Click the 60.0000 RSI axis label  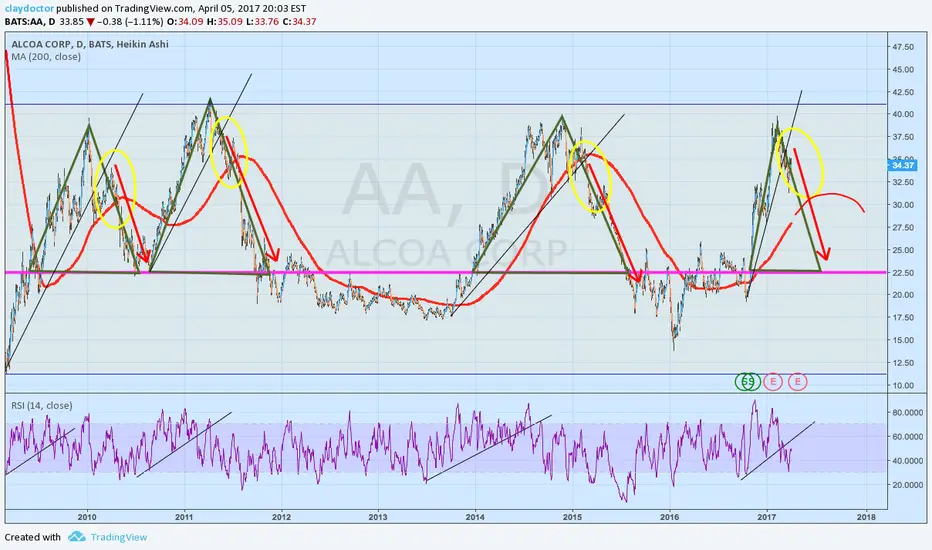click(907, 436)
